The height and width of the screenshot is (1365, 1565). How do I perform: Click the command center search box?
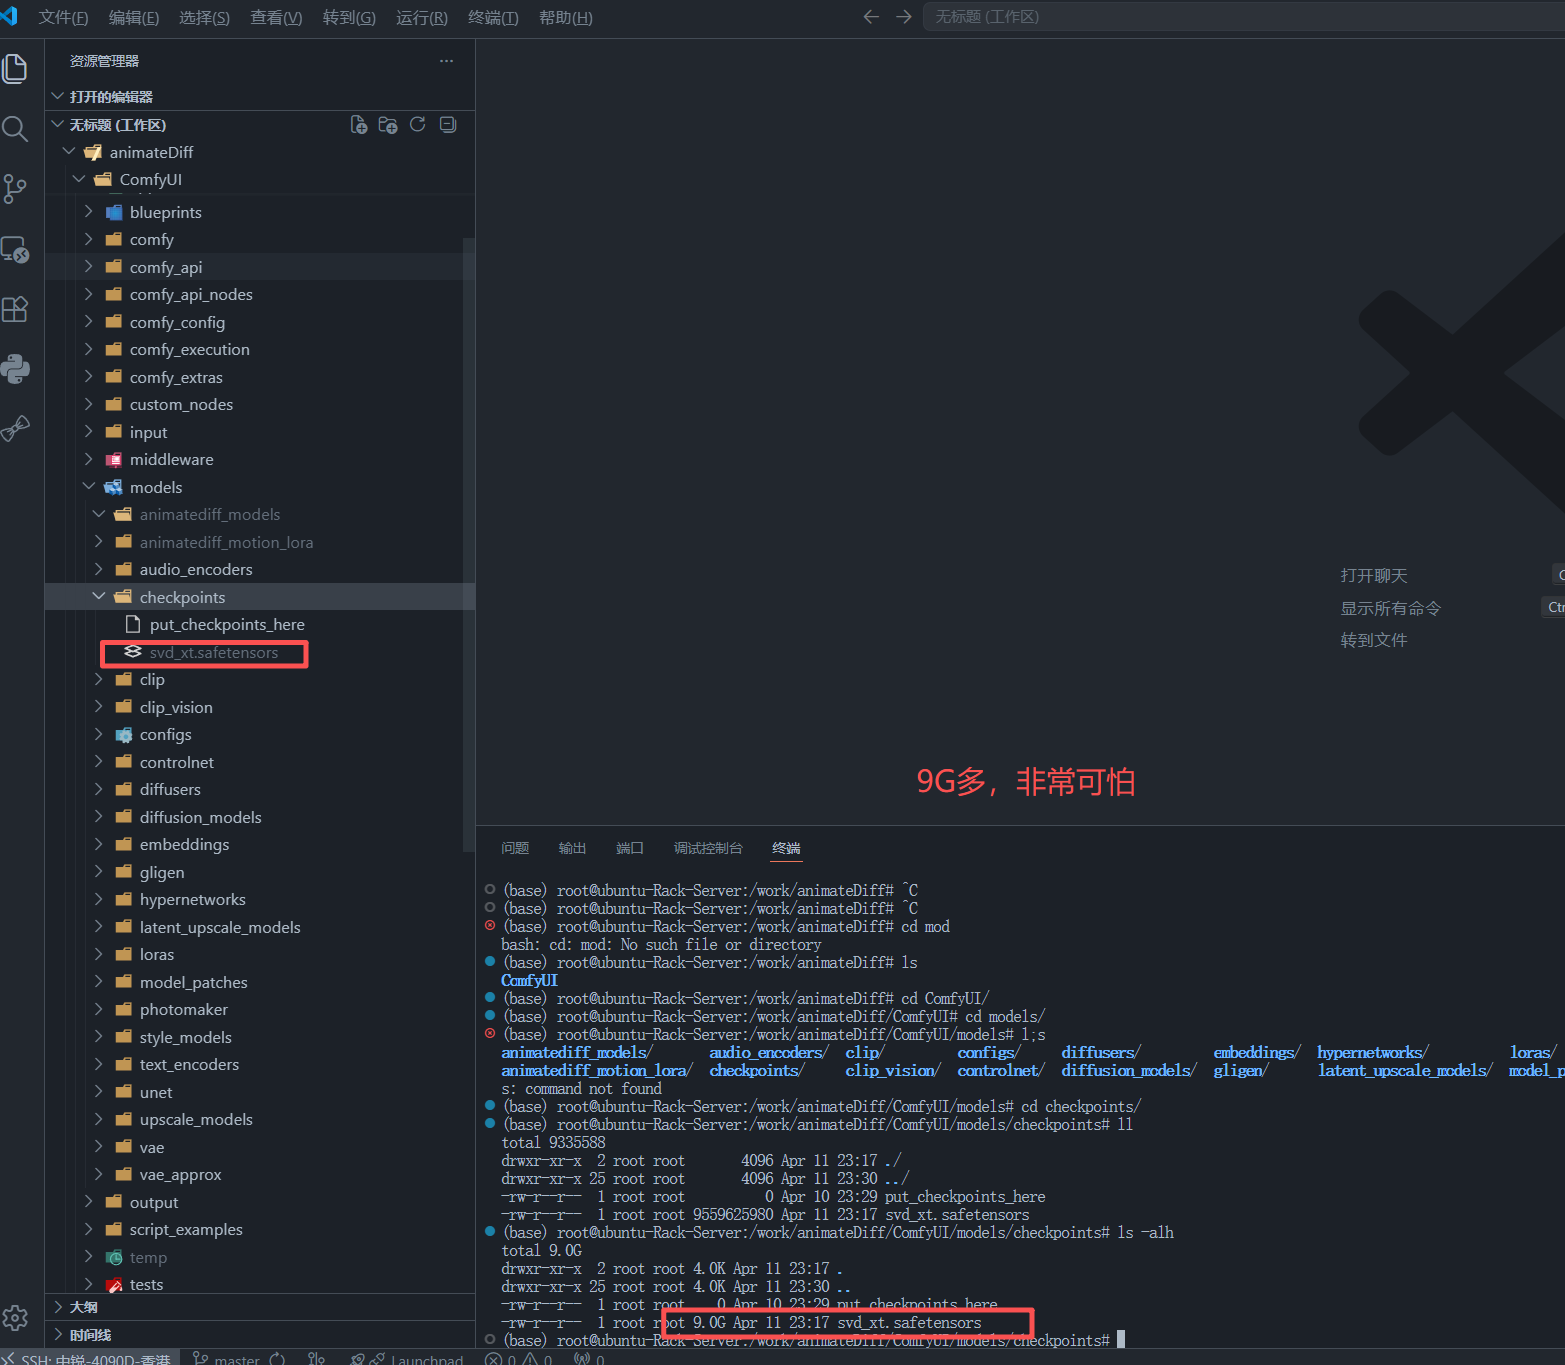click(x=1244, y=17)
